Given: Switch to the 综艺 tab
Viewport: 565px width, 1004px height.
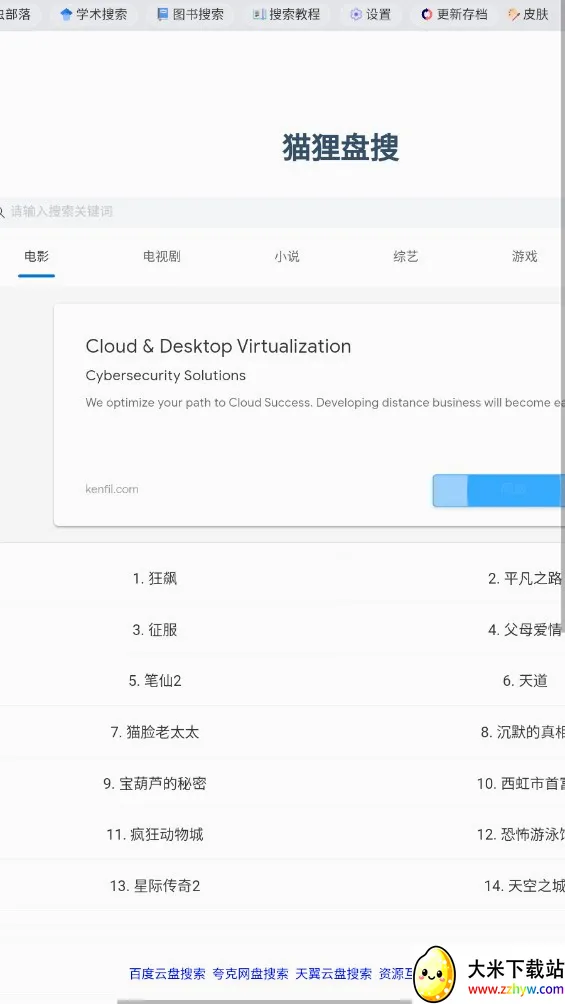Looking at the screenshot, I should [405, 257].
